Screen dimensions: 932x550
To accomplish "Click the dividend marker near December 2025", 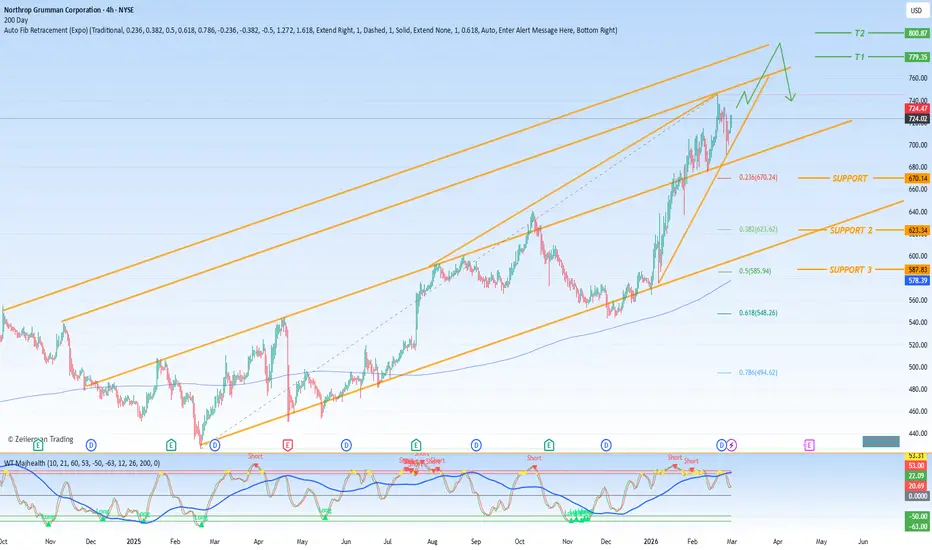I will (606, 445).
